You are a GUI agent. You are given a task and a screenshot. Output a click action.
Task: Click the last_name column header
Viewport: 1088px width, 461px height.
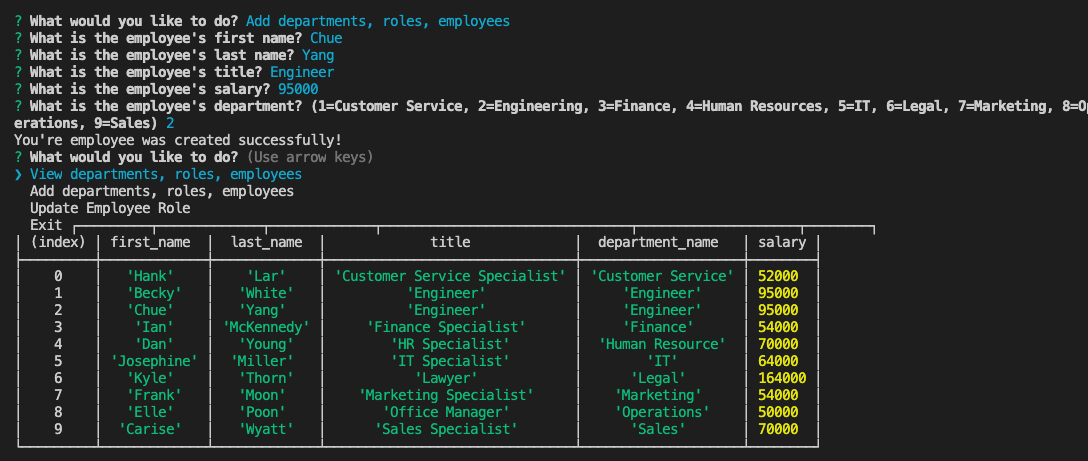266,242
